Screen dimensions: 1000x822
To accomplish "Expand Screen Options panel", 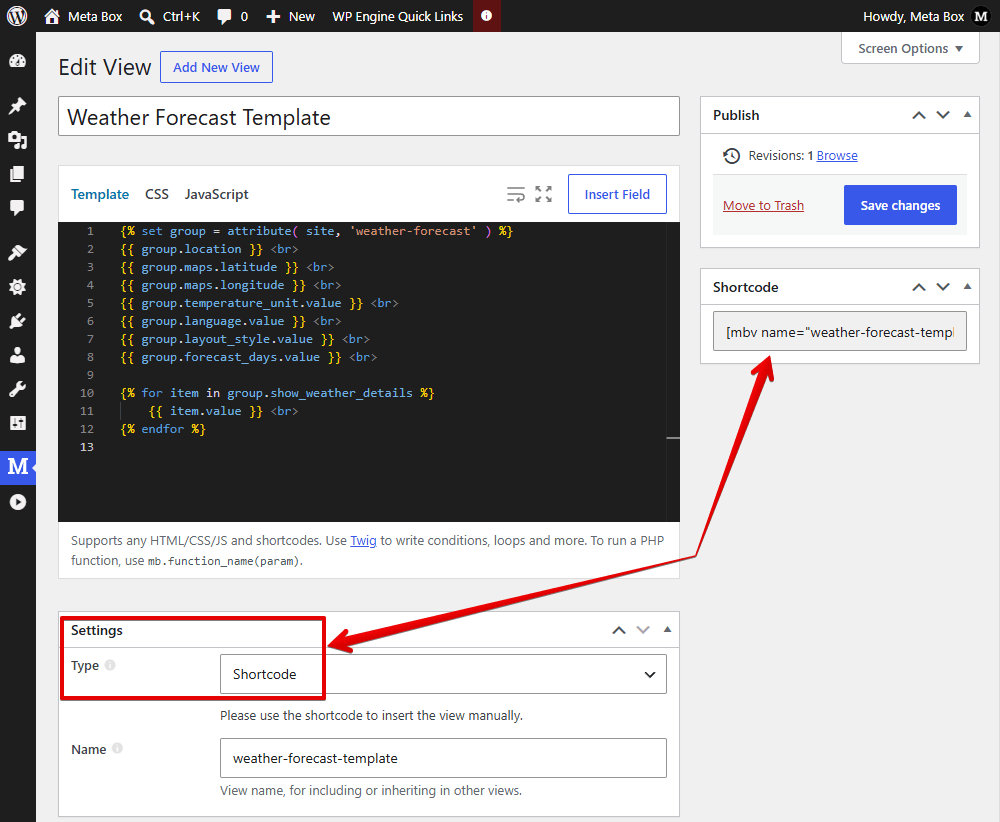I will pyautogui.click(x=910, y=48).
